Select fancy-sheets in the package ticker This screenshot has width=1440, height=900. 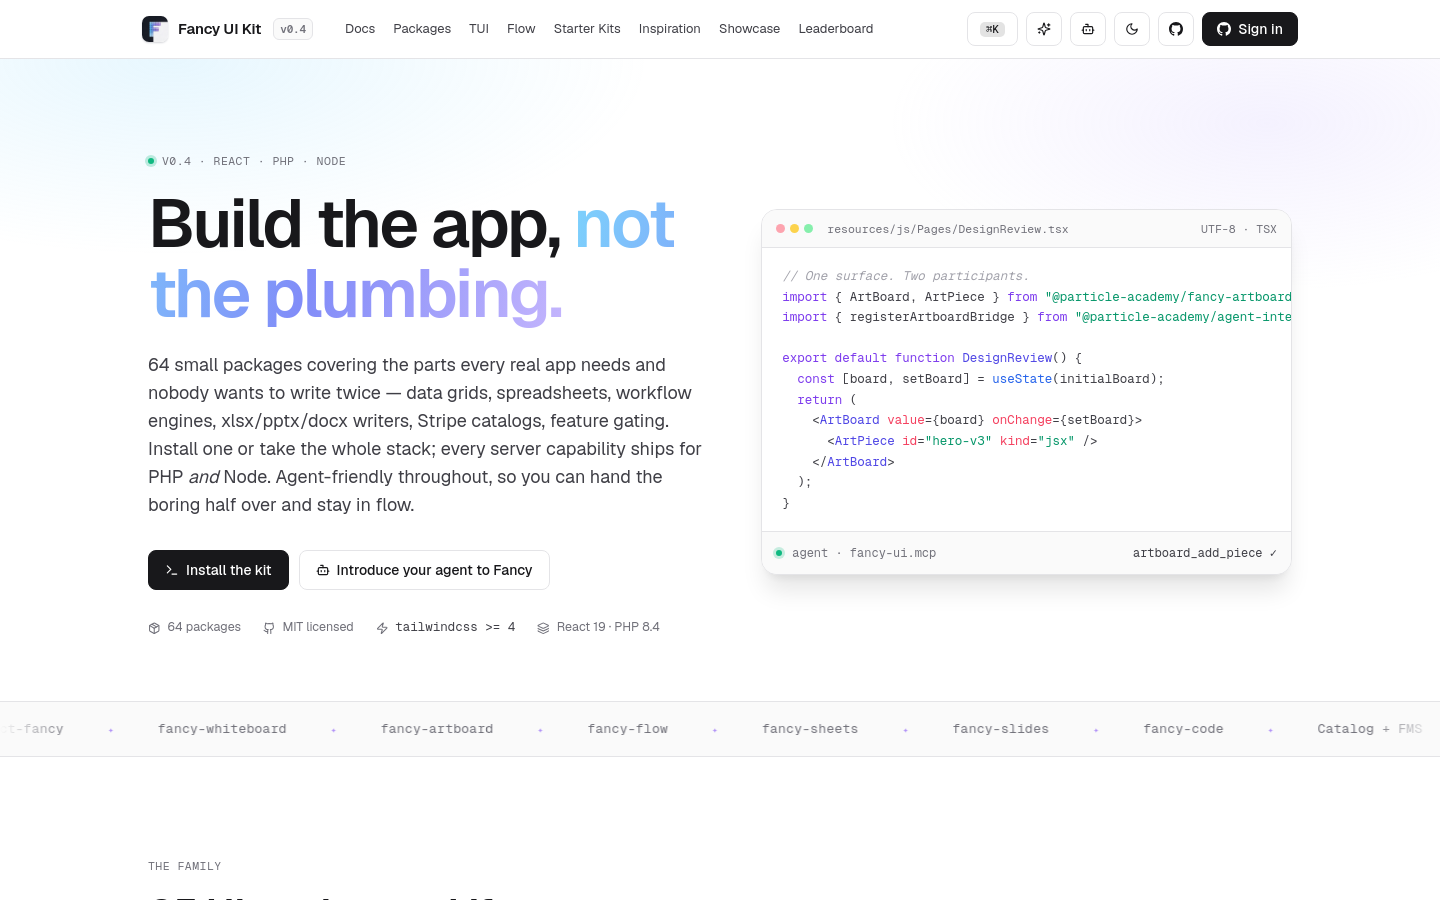(x=810, y=729)
